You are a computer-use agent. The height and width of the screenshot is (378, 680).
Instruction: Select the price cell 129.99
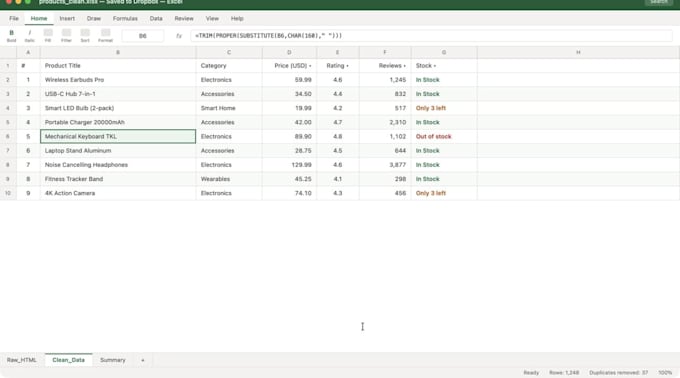[289, 165]
